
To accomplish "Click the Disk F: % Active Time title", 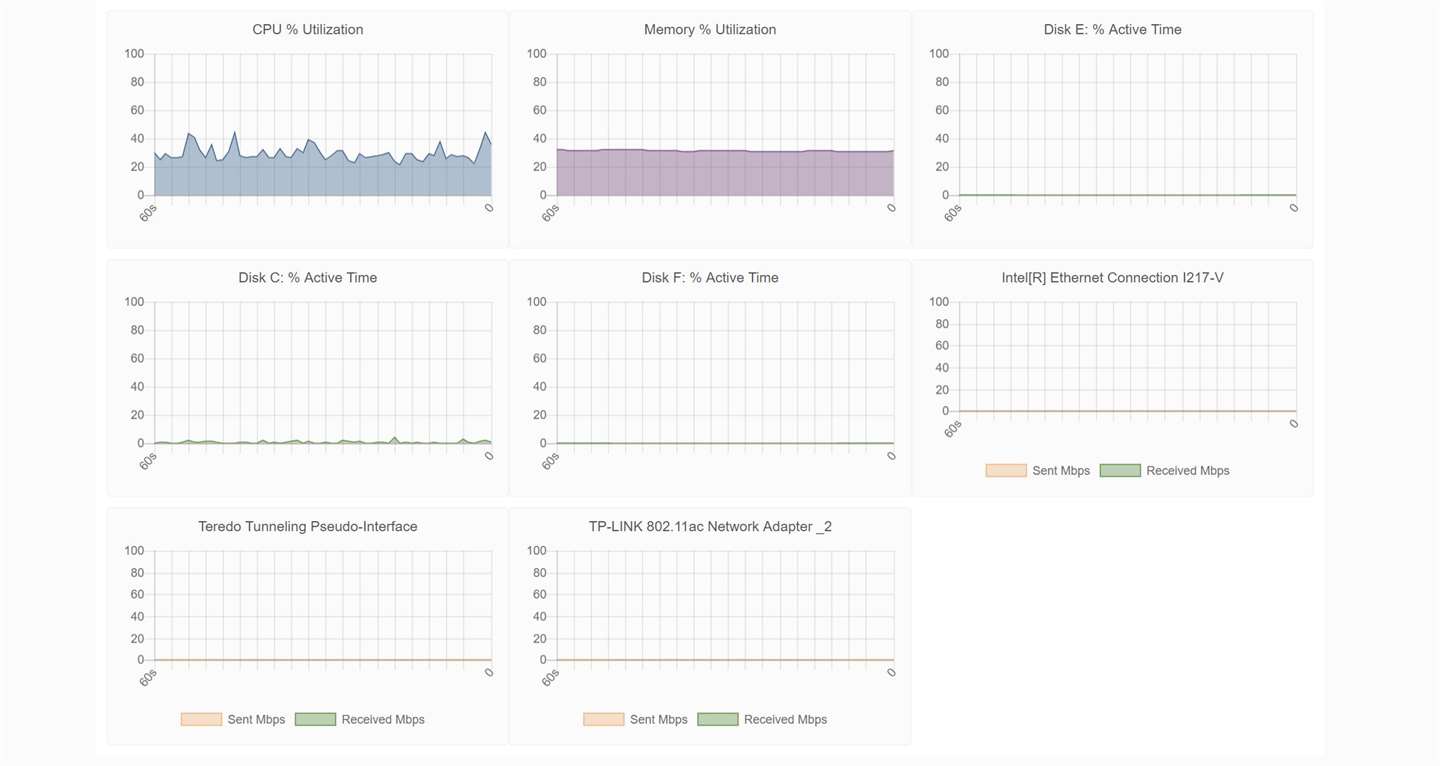I will tap(710, 278).
